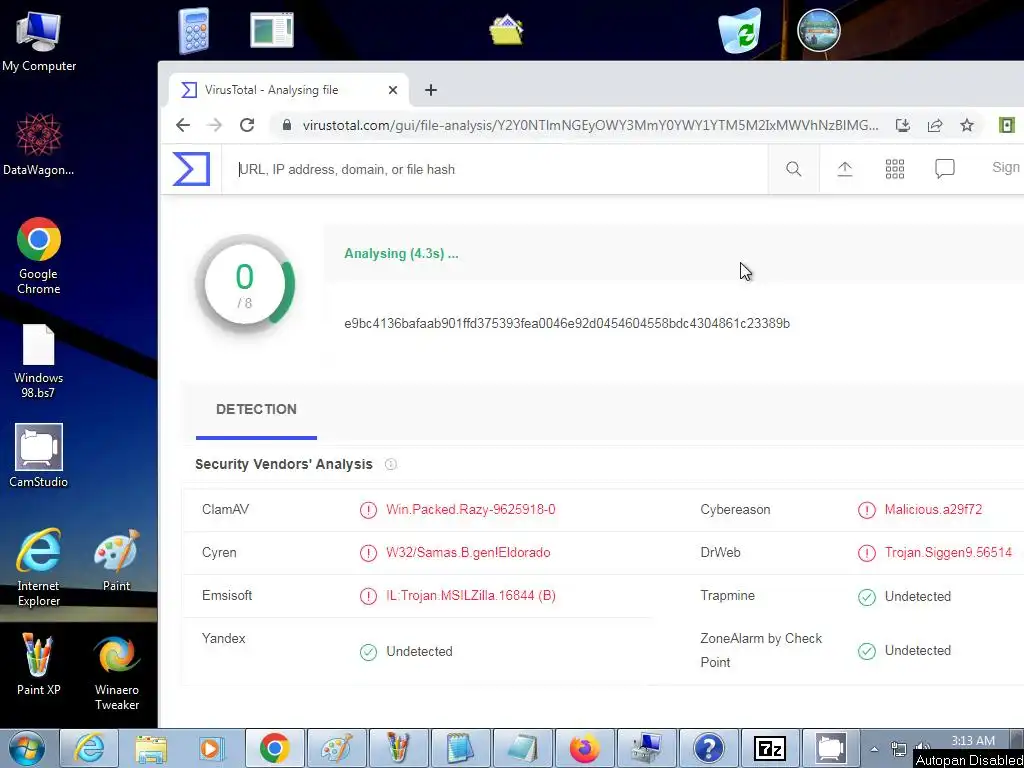Open Paint XP desktop icon
This screenshot has height=768, width=1024.
[x=39, y=664]
